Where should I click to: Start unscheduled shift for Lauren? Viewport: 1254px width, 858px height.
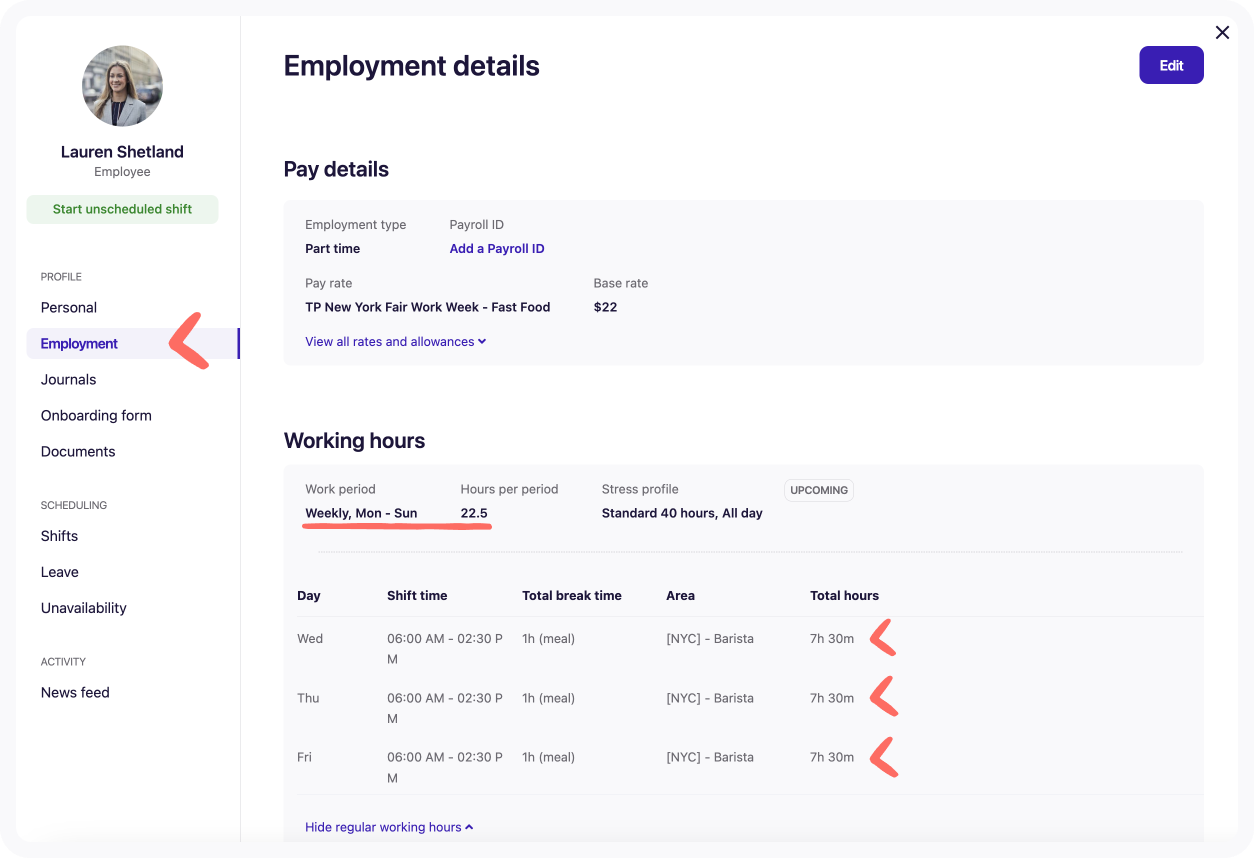[x=122, y=209]
